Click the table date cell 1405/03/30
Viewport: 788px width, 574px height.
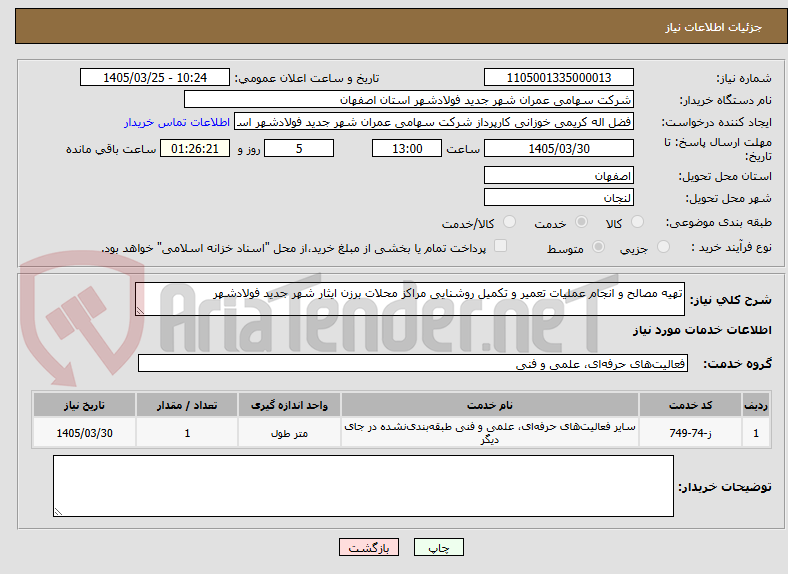click(84, 433)
